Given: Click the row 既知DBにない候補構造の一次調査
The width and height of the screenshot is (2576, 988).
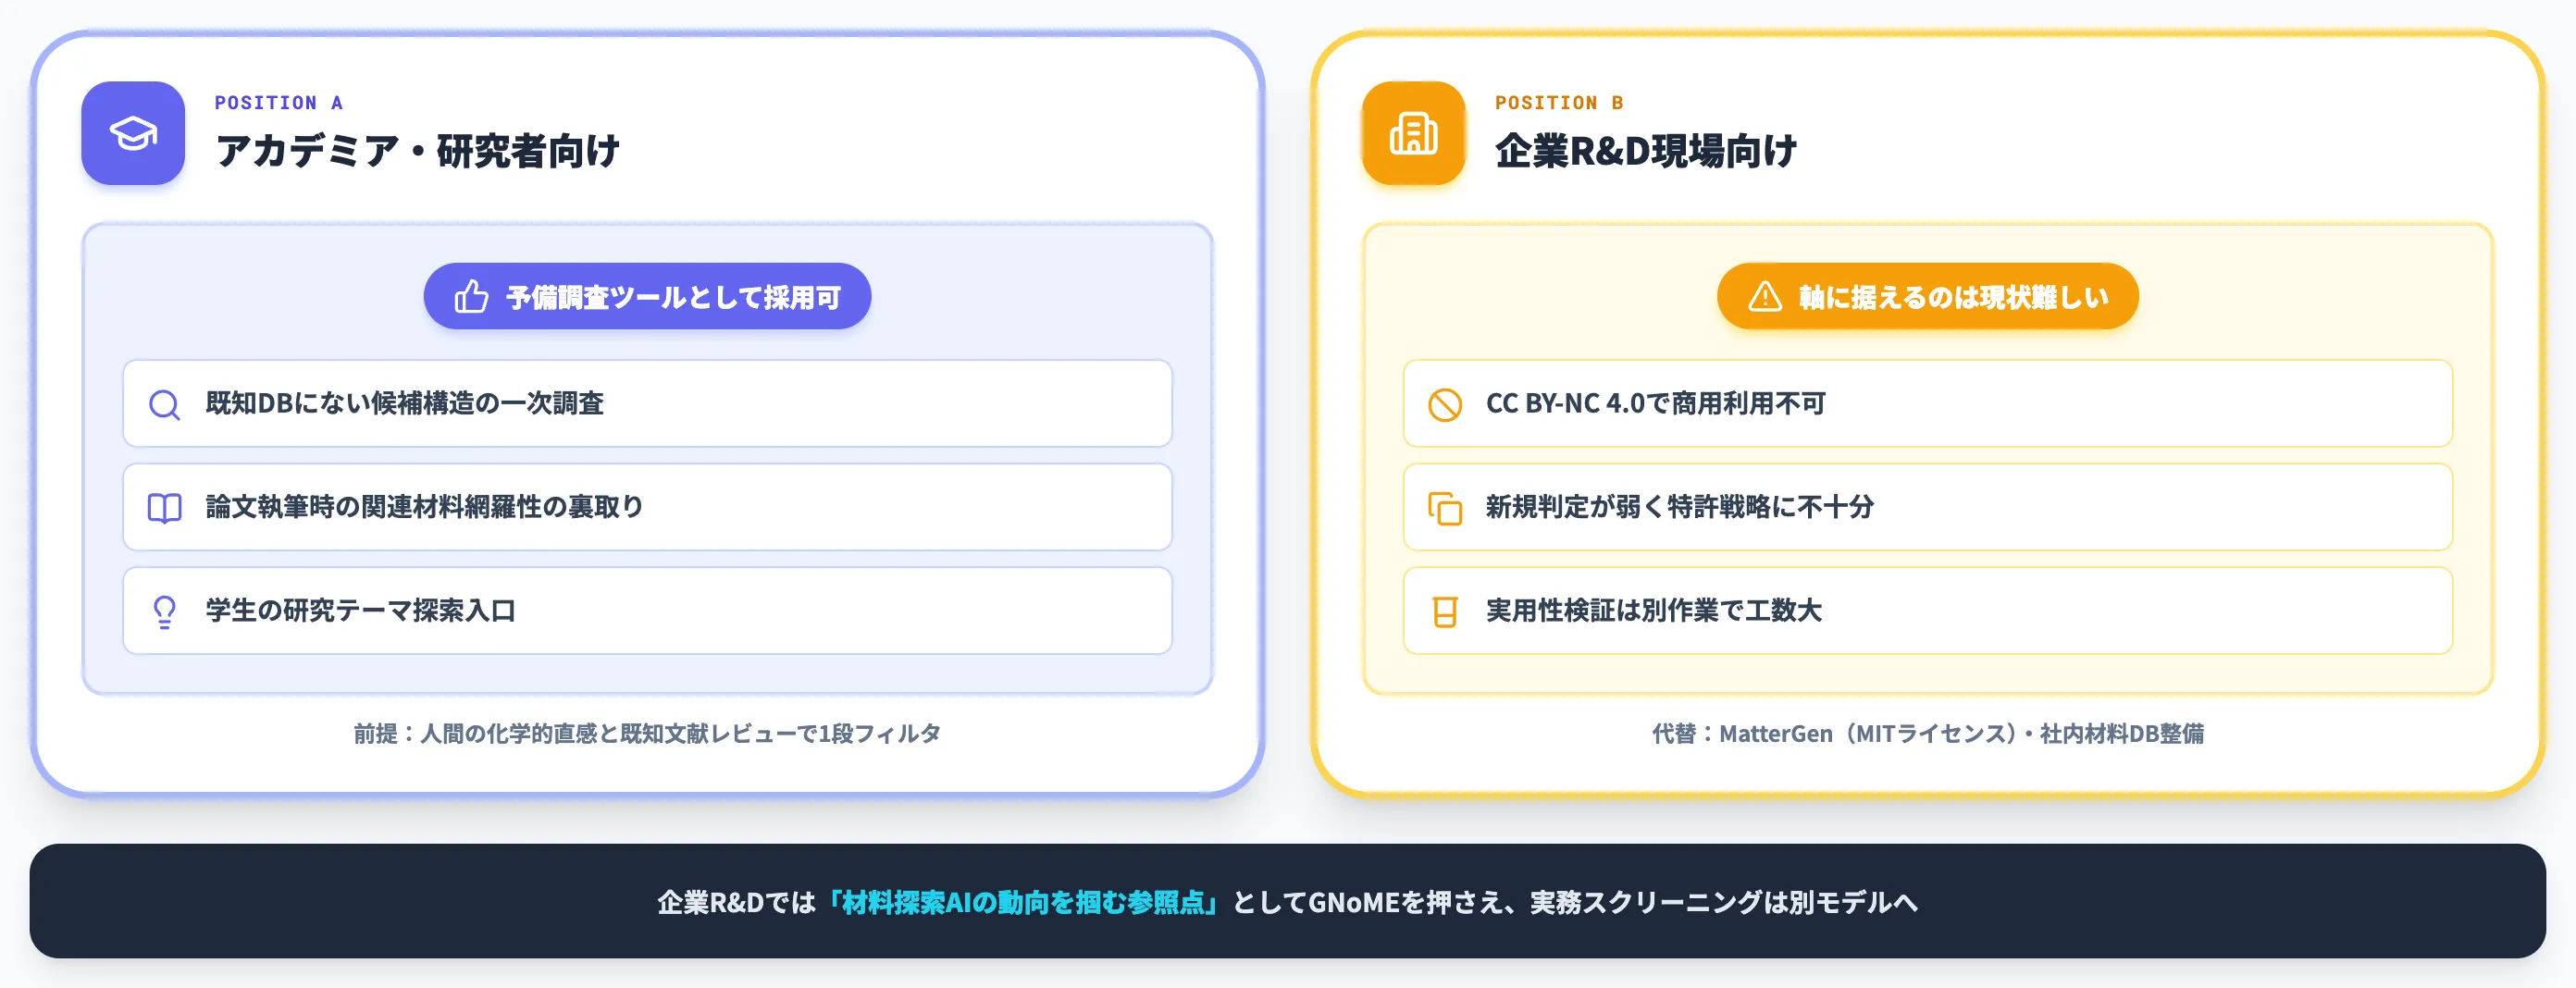Looking at the screenshot, I should click(647, 403).
